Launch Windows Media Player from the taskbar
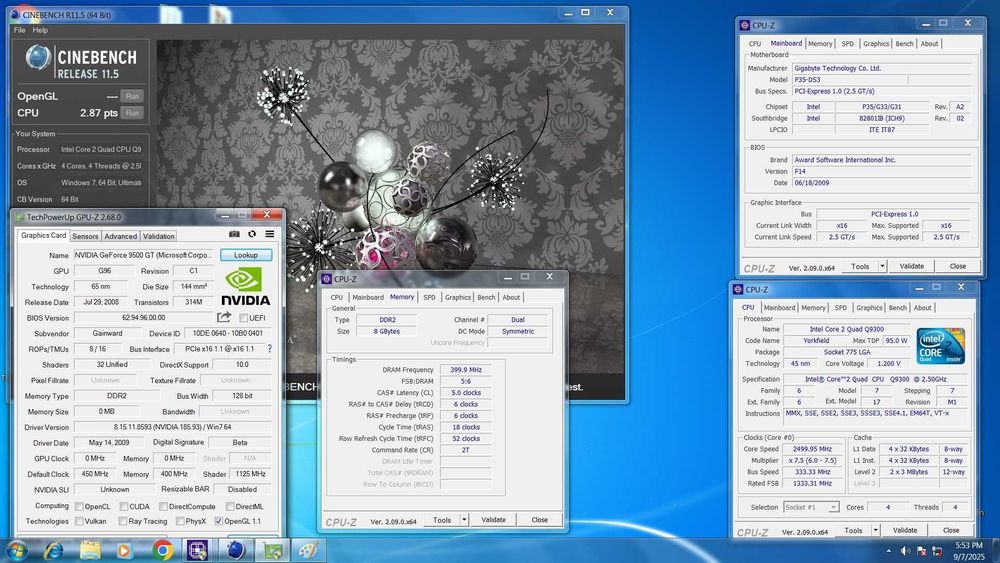This screenshot has height=563, width=1000. (x=124, y=549)
